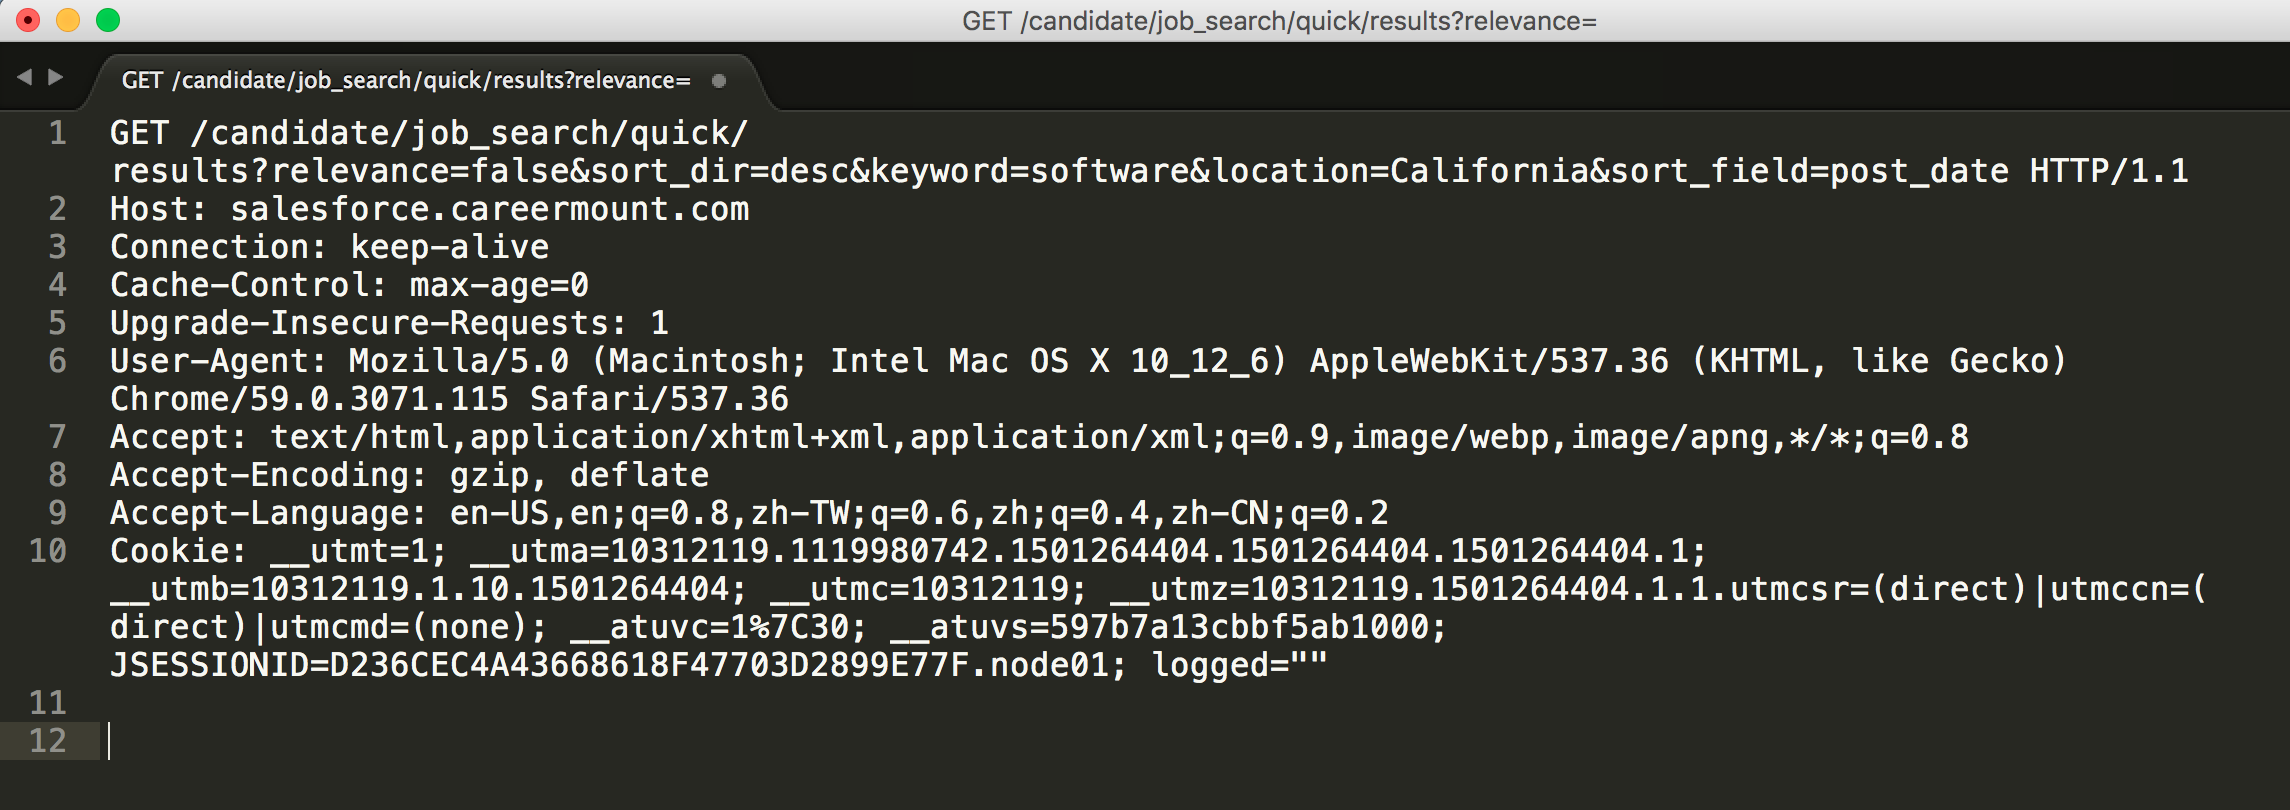Click 'Chrome/59.0.3071.115' in User-Agent line

tap(309, 399)
